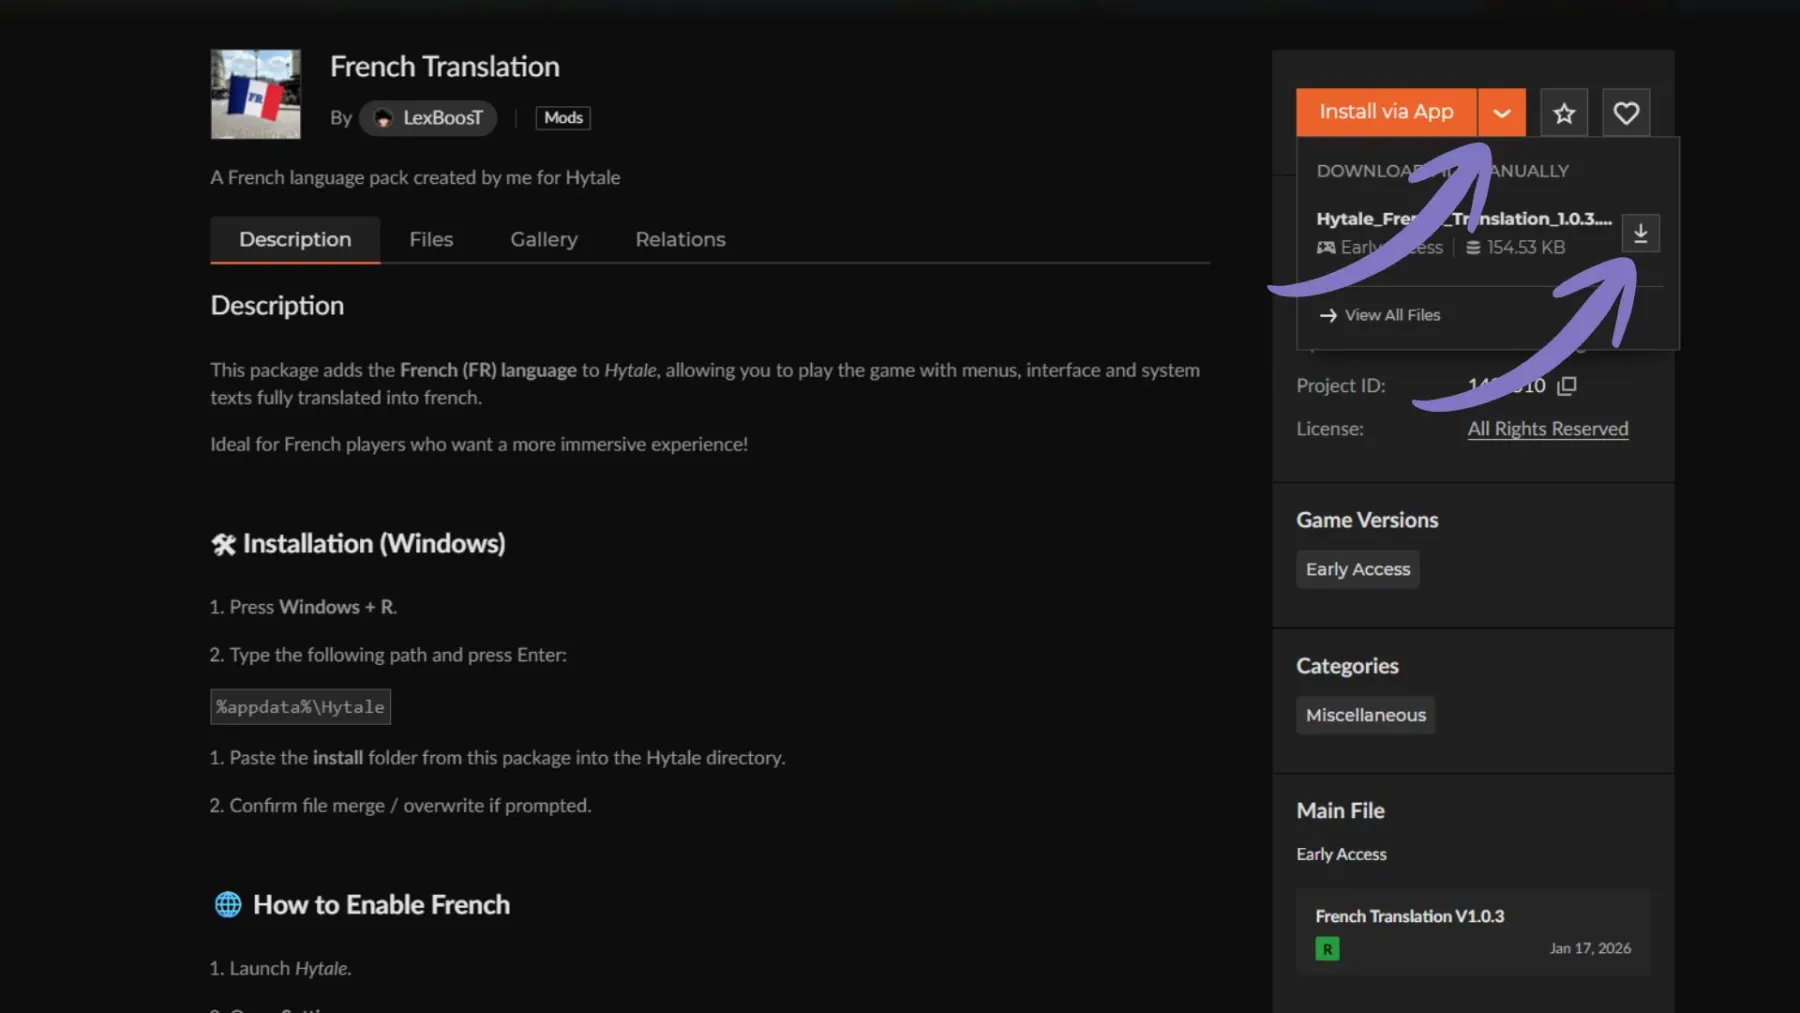Click the gamepad icon next to Early Access
This screenshot has height=1013, width=1800.
[x=1325, y=247]
